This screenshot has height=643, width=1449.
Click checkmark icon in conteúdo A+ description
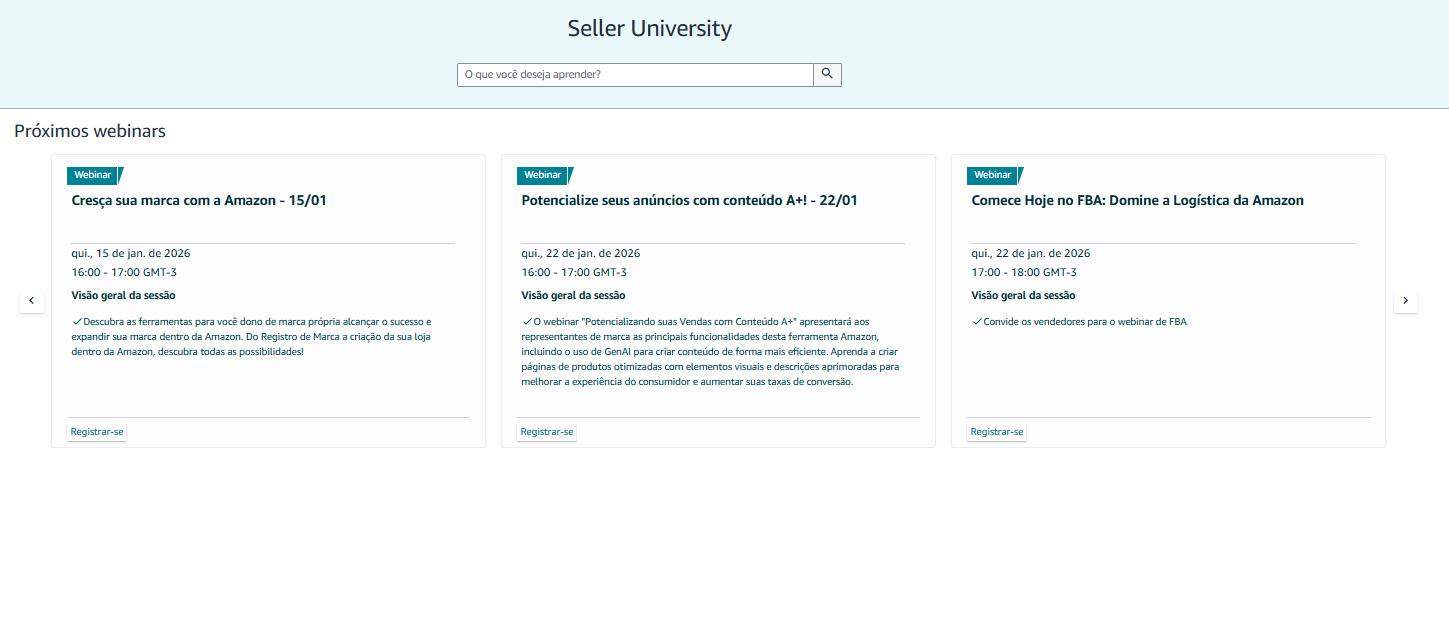[527, 322]
